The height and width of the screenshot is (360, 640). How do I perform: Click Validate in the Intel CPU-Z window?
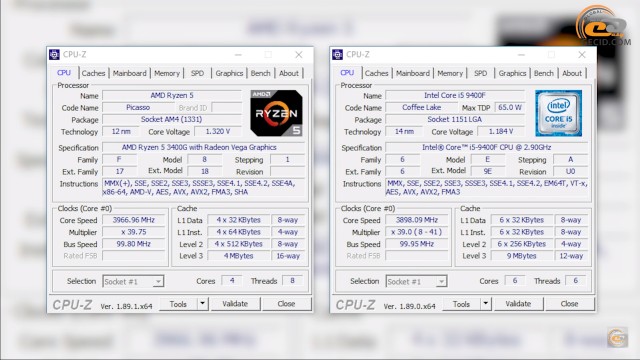(x=518, y=304)
